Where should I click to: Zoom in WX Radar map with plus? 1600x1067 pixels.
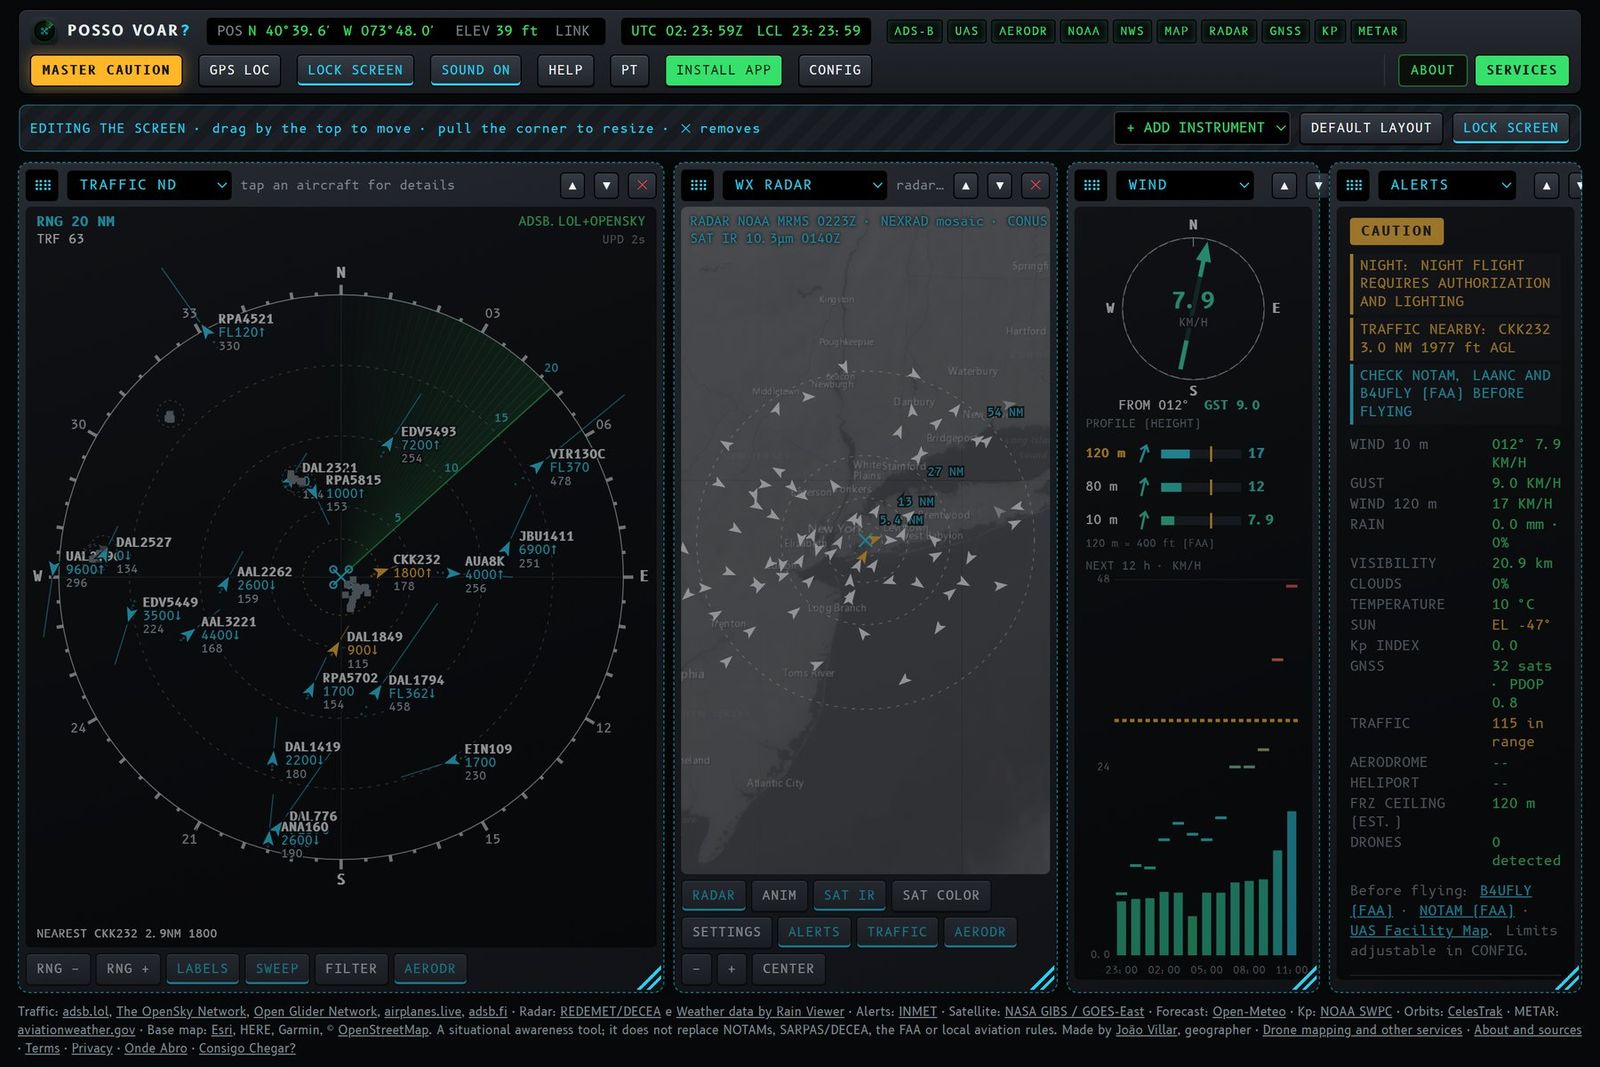[x=731, y=969]
